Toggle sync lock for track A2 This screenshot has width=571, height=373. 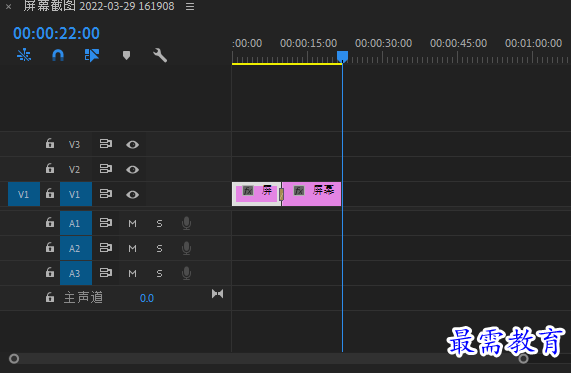(106, 248)
